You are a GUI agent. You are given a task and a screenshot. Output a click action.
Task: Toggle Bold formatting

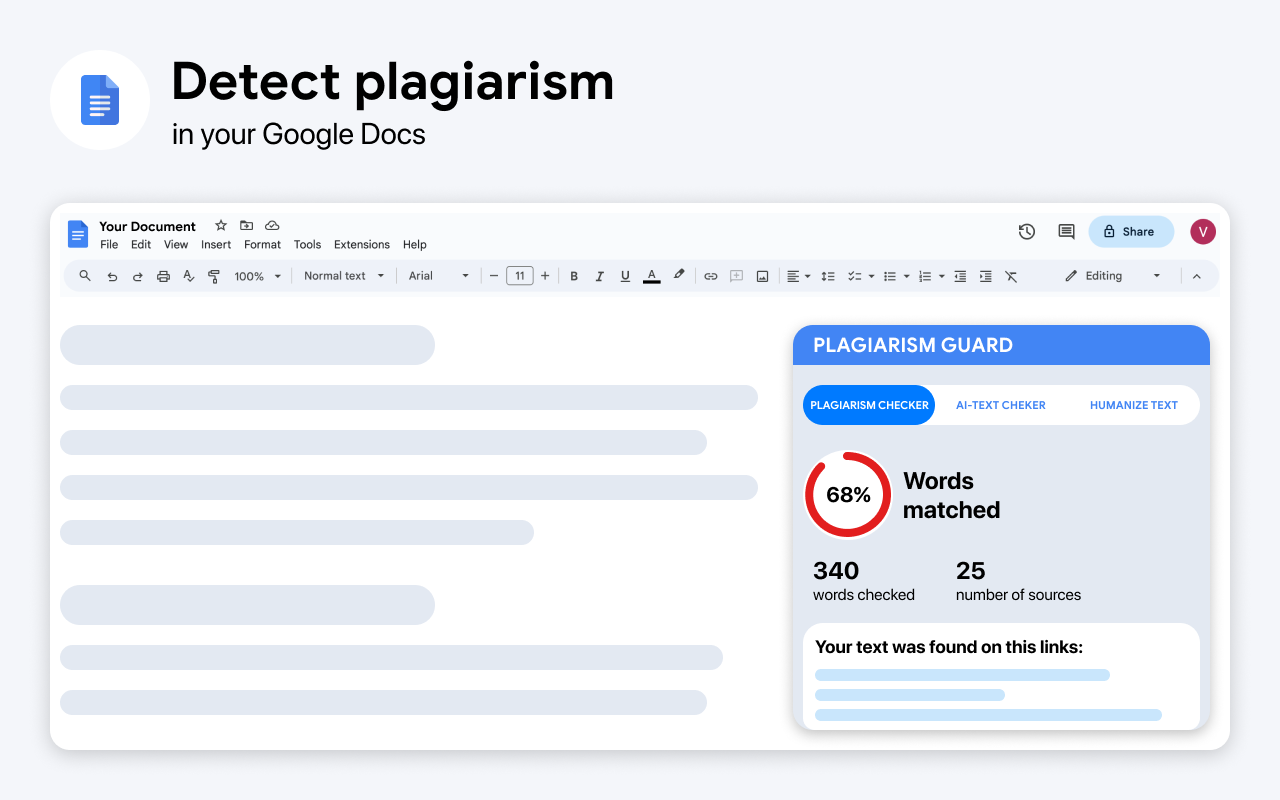(574, 276)
